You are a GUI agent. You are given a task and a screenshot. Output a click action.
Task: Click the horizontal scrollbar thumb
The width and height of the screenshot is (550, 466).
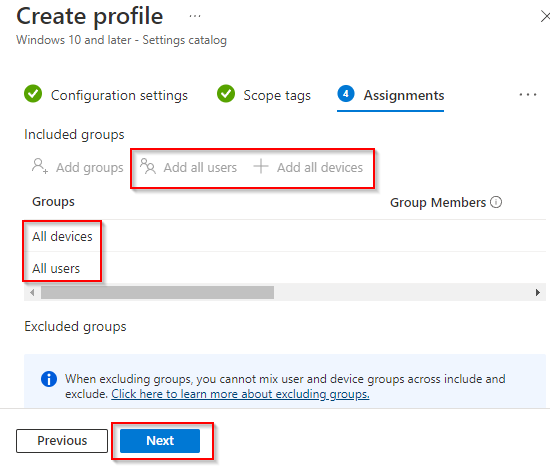click(157, 292)
